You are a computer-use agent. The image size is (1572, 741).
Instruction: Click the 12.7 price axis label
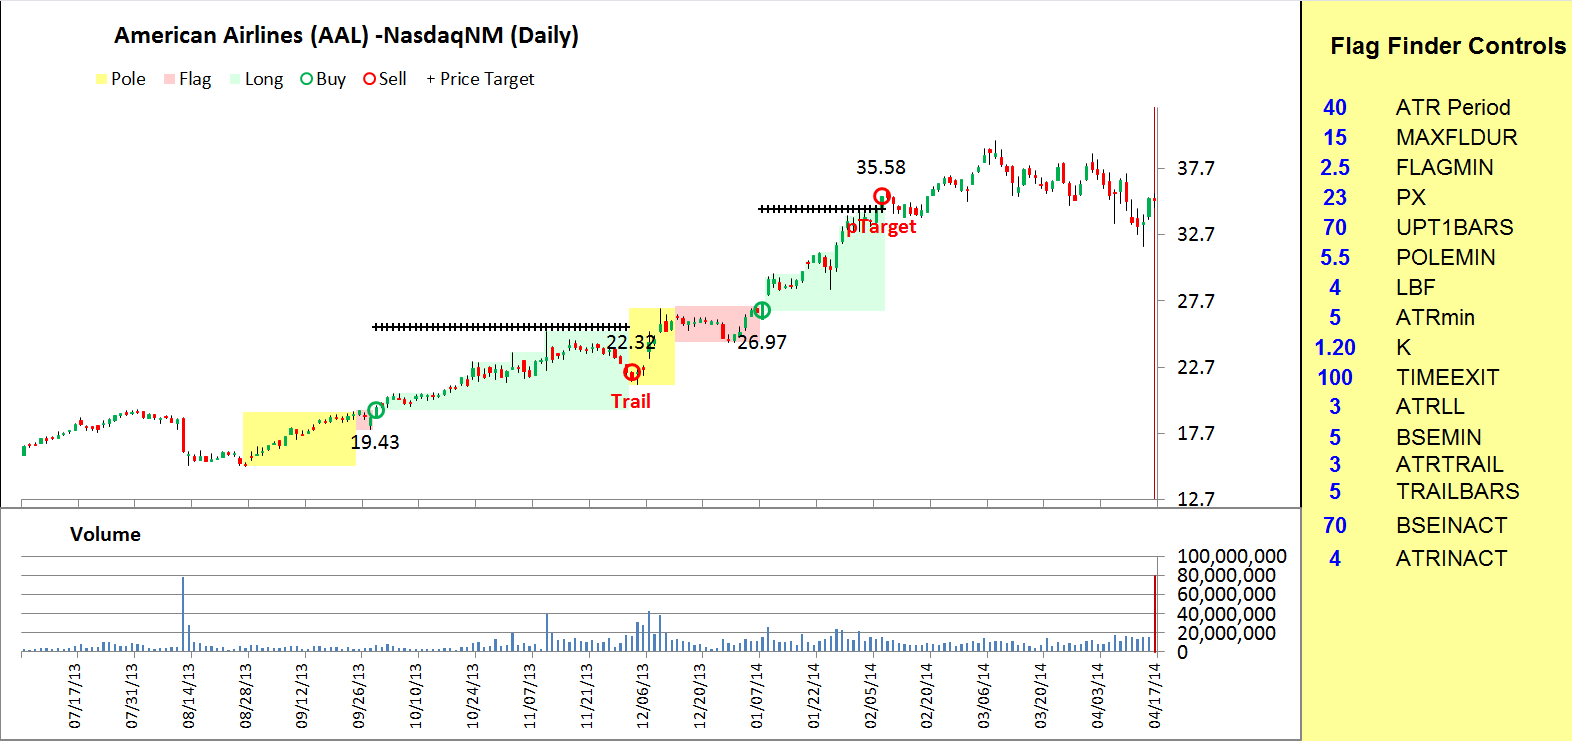pyautogui.click(x=1196, y=499)
